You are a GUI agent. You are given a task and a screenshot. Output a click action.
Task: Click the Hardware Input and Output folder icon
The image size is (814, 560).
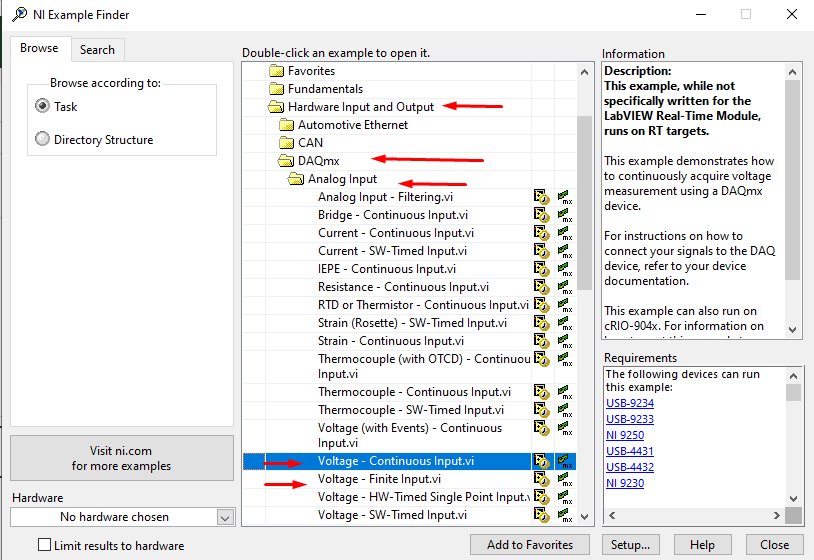tap(276, 107)
